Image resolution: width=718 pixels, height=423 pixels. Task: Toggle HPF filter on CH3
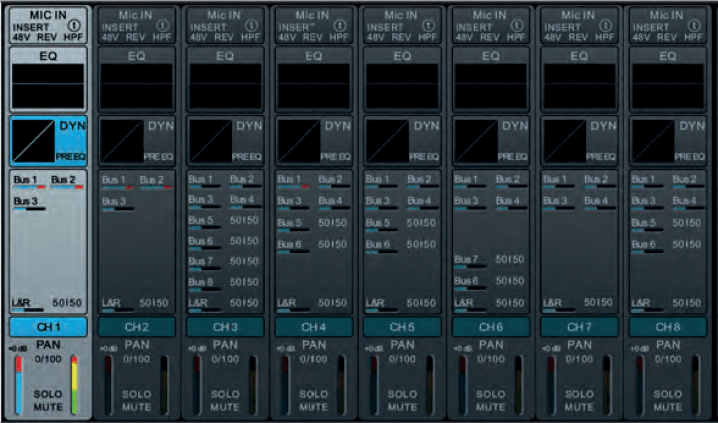coord(250,37)
